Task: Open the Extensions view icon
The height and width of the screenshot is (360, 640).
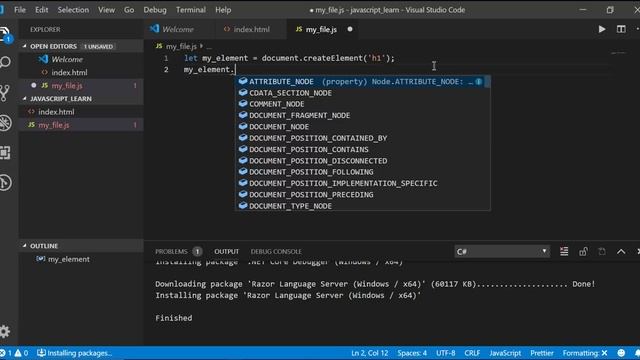Action: click(x=5, y=153)
